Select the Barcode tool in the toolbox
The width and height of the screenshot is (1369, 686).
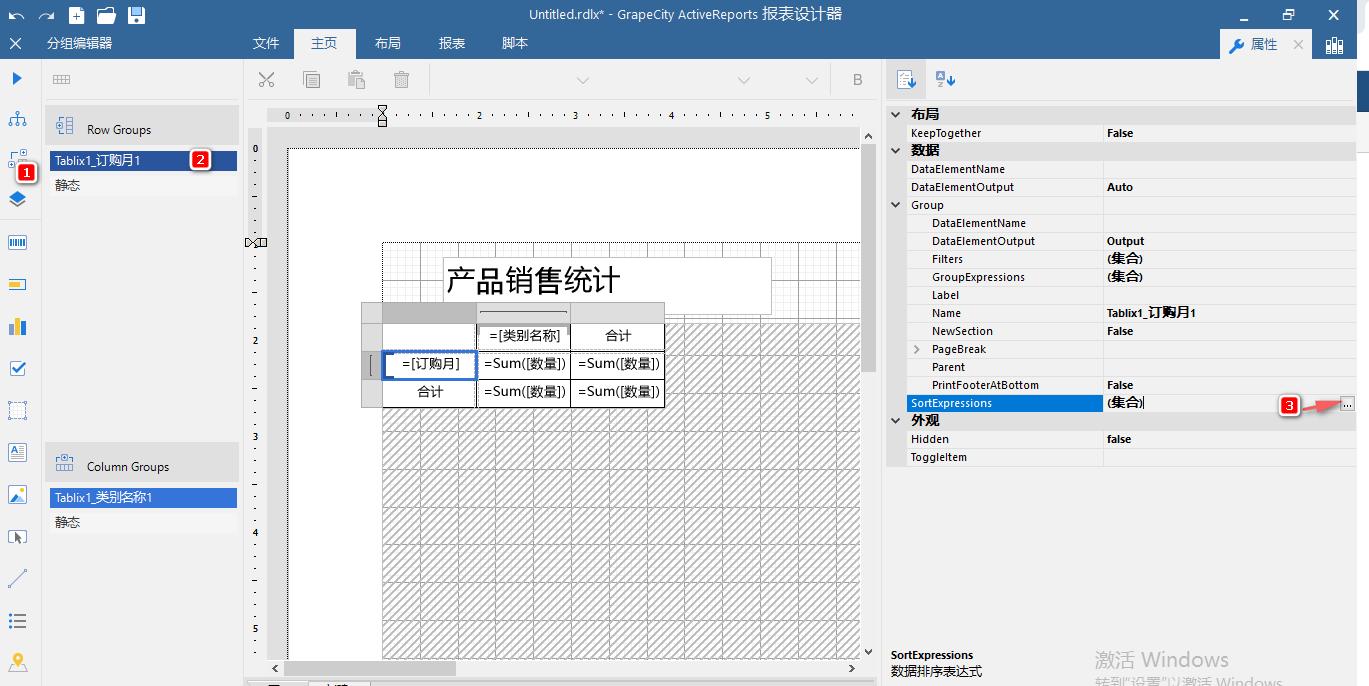point(17,241)
